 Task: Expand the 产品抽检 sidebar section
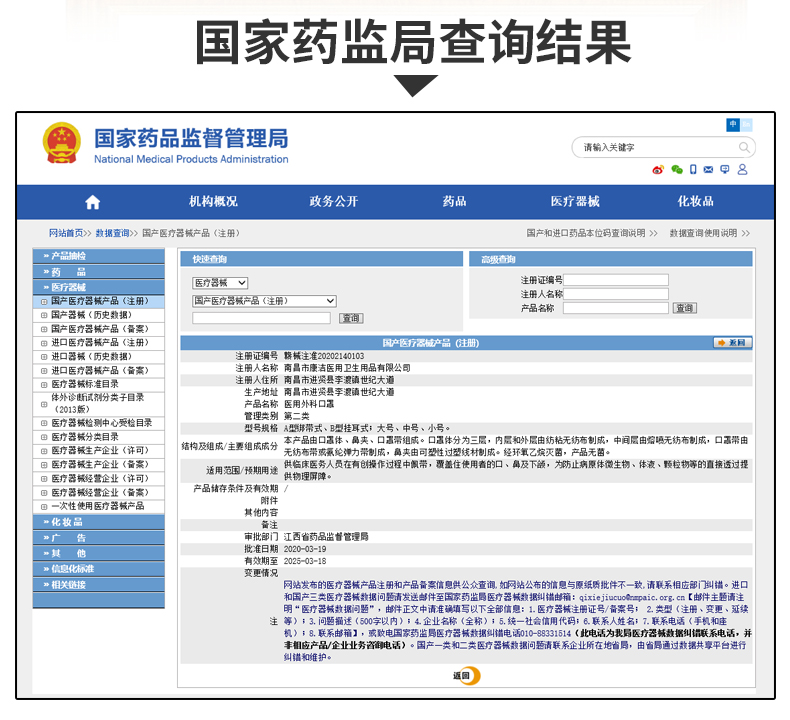99,256
